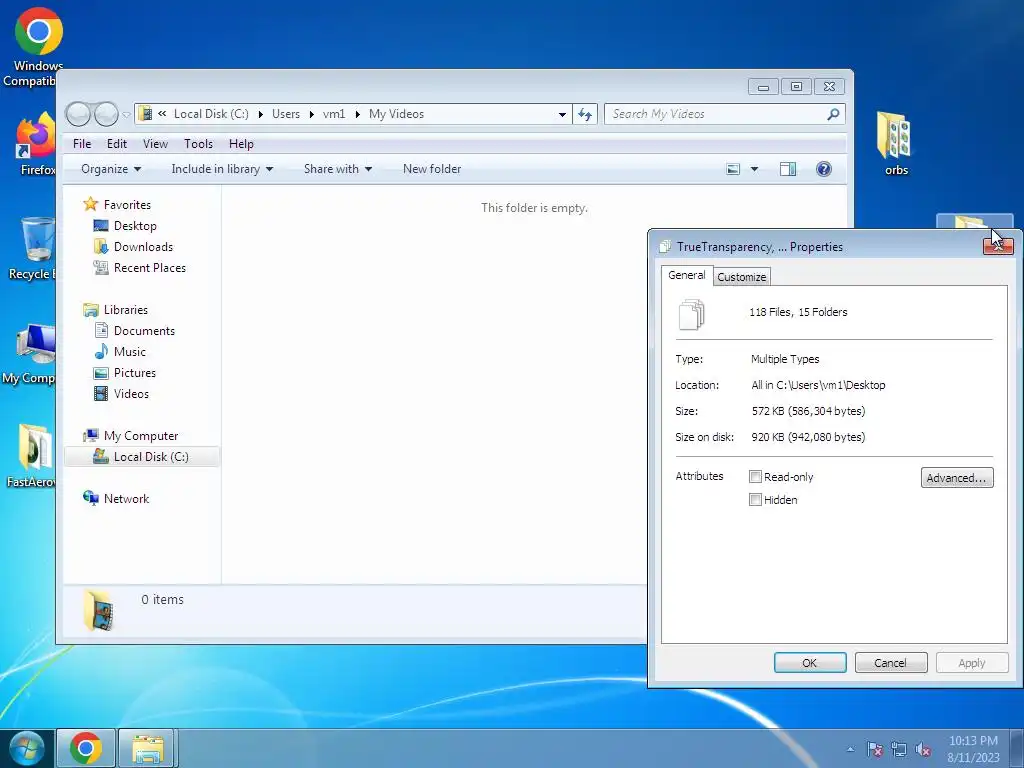Open the Start menu orb
This screenshot has height=768, width=1024.
tap(27, 749)
